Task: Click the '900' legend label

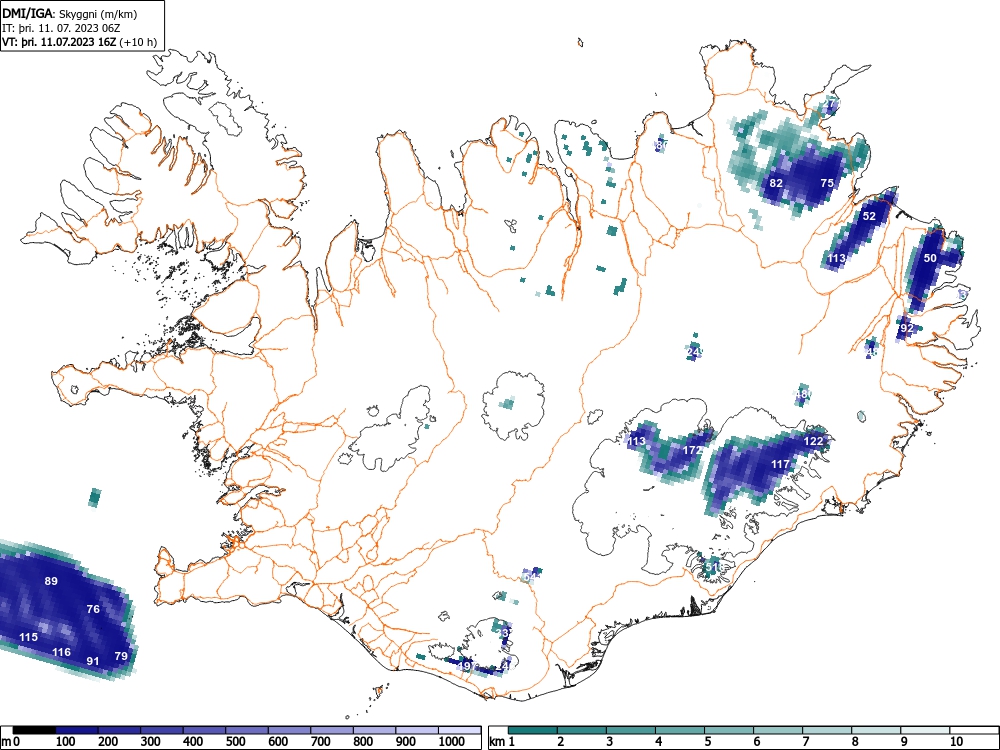Action: tap(406, 742)
